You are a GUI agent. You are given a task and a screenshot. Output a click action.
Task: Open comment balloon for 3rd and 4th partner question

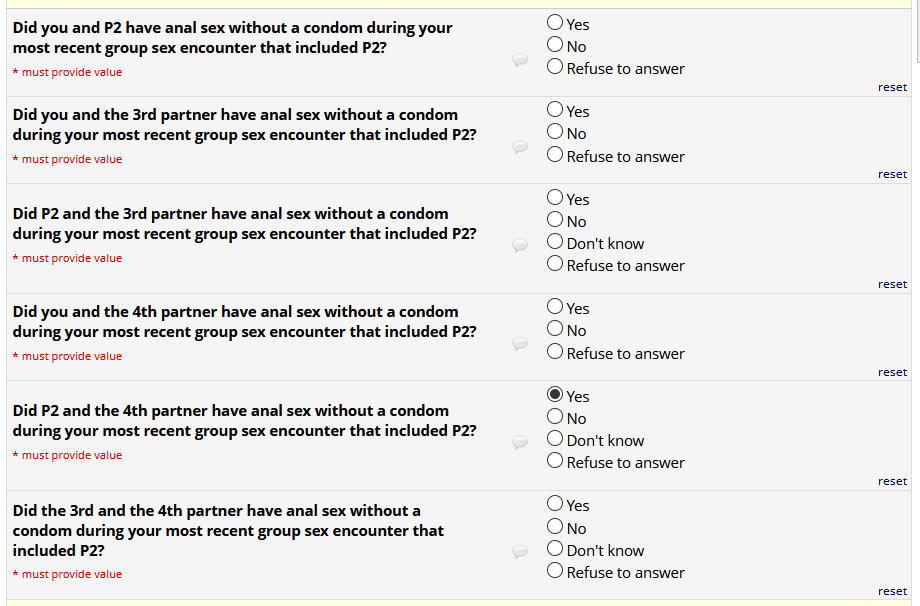click(520, 551)
